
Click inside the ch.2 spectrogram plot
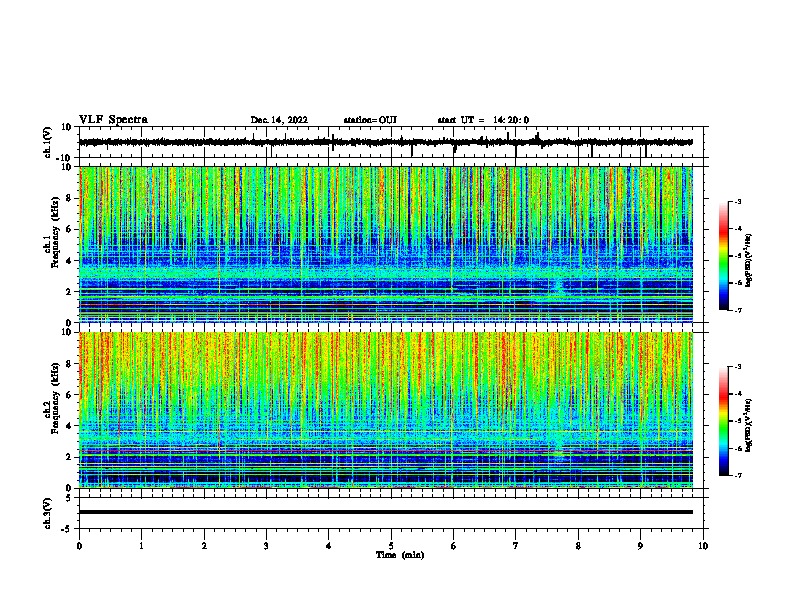pyautogui.click(x=386, y=410)
